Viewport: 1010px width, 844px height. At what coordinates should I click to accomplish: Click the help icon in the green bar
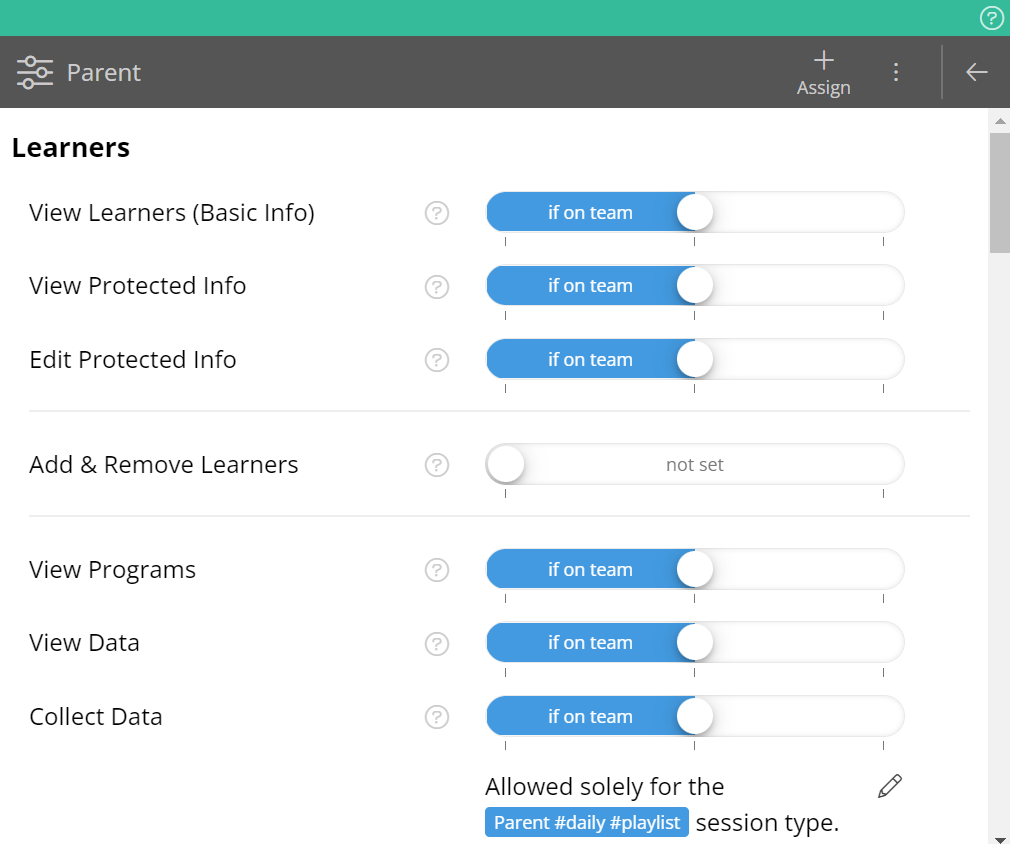click(x=991, y=18)
